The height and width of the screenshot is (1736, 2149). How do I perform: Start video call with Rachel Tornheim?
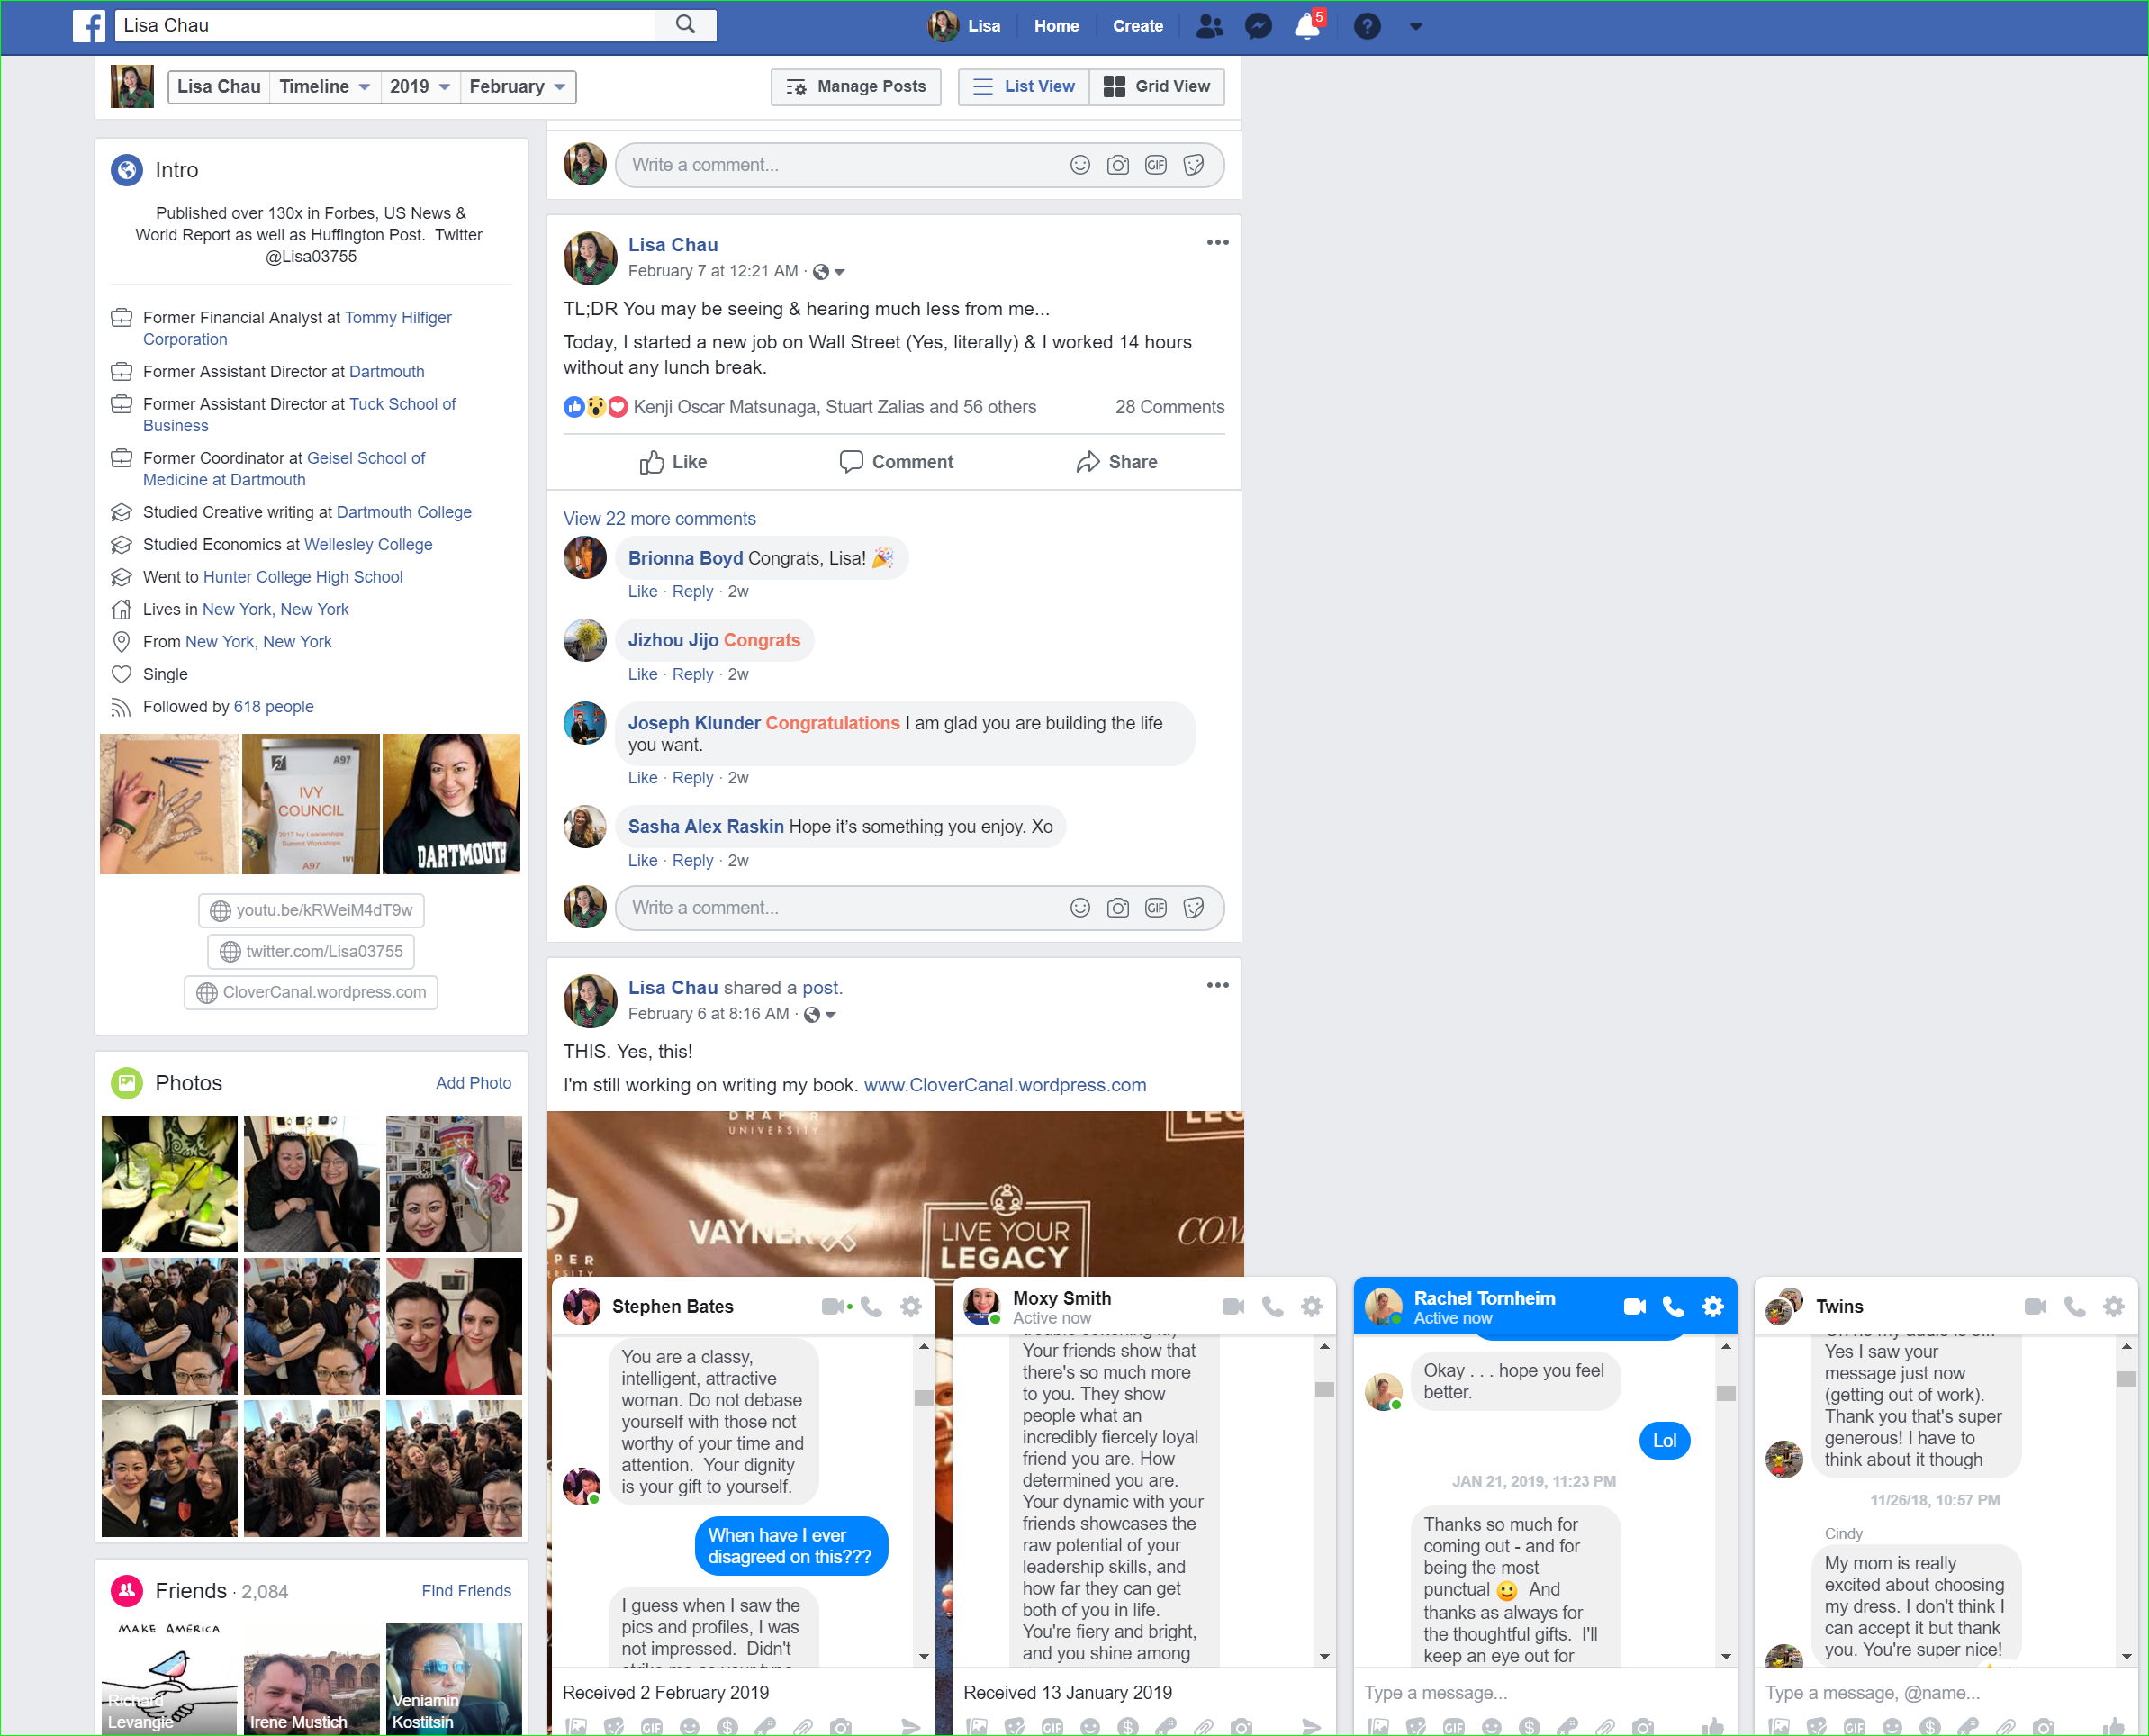(1634, 1306)
